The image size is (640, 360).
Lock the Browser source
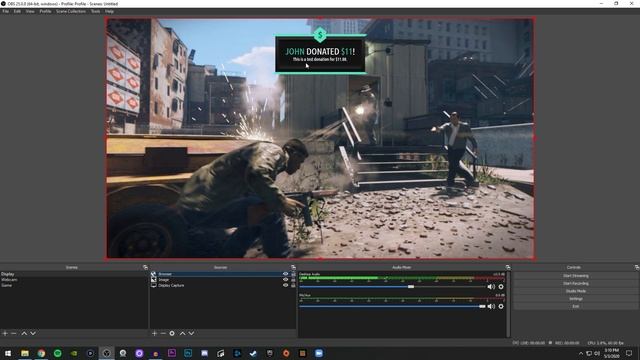coord(293,274)
